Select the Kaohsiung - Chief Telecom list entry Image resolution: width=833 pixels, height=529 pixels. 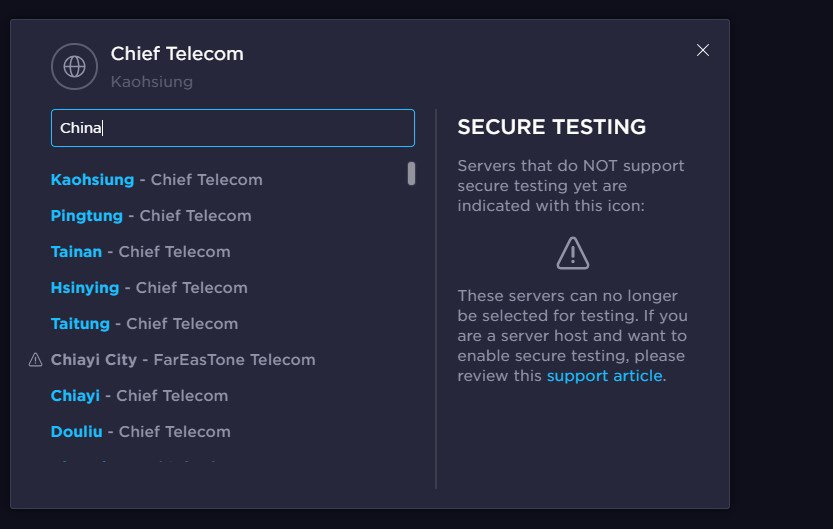coord(156,180)
